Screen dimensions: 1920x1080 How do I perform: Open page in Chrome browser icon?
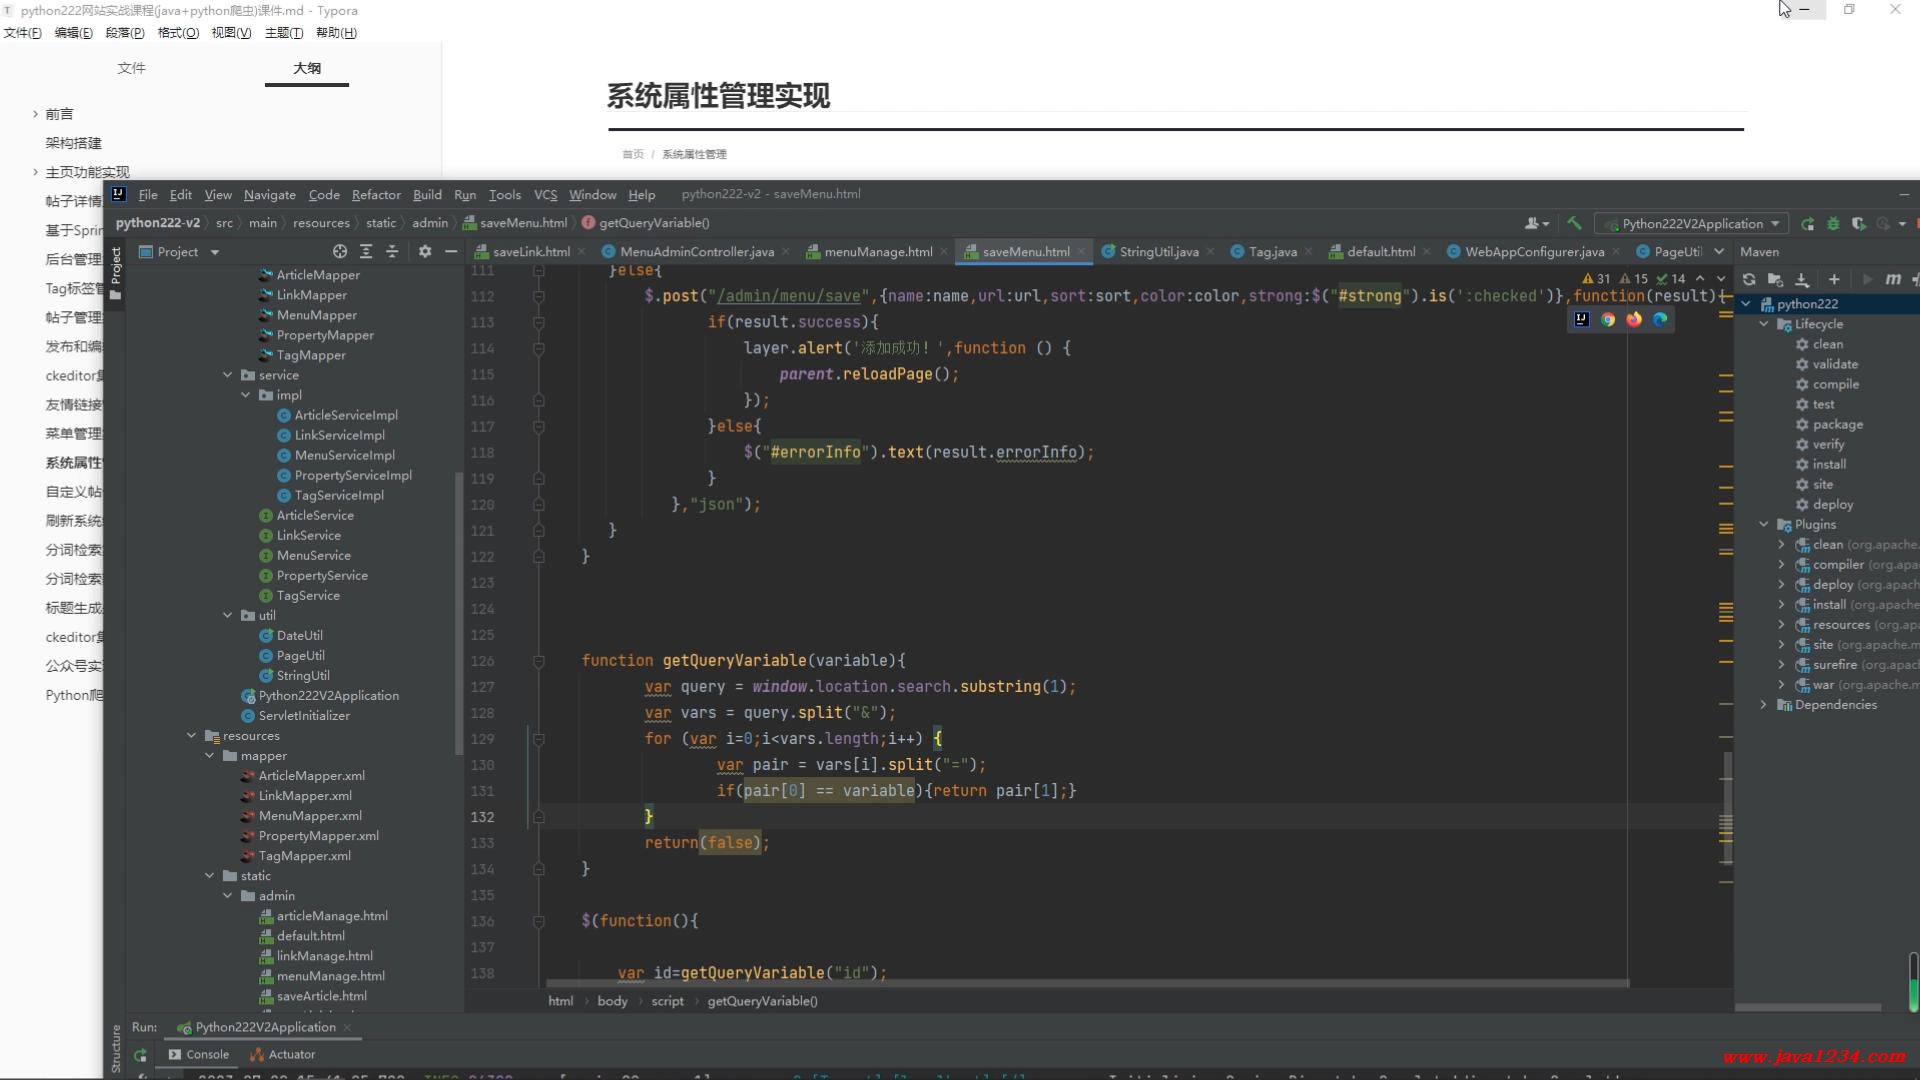(1608, 319)
